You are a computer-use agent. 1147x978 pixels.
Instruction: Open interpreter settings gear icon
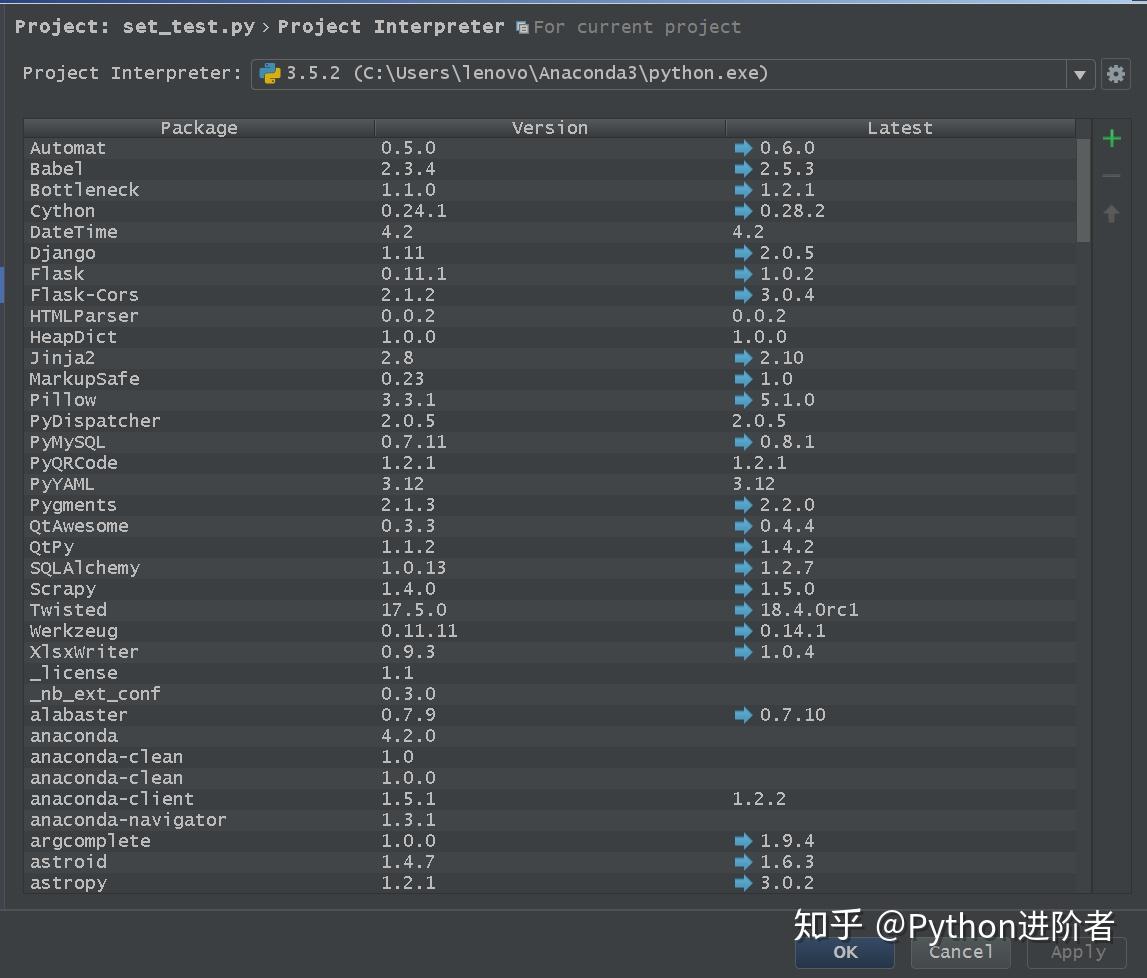(1115, 74)
